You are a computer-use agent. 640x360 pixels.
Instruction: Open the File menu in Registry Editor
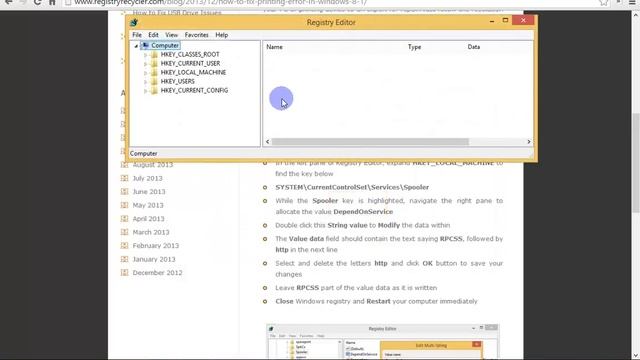[x=137, y=35]
